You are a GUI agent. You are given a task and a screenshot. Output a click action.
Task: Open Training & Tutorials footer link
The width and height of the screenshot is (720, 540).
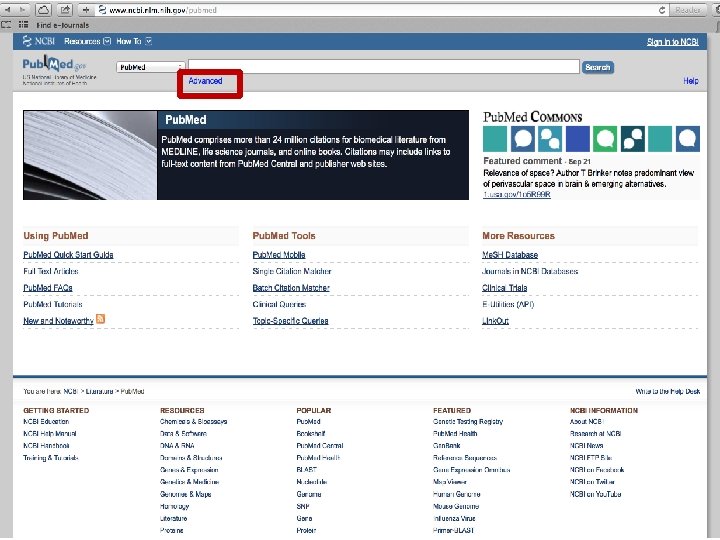coord(51,457)
